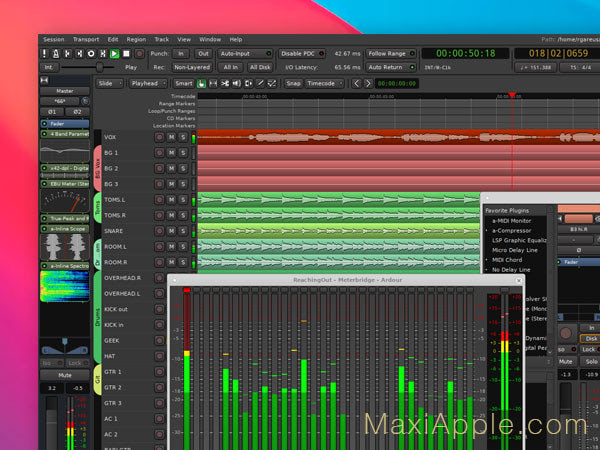The width and height of the screenshot is (600, 450).
Task: Toggle Follow Range option
Action: (x=391, y=54)
